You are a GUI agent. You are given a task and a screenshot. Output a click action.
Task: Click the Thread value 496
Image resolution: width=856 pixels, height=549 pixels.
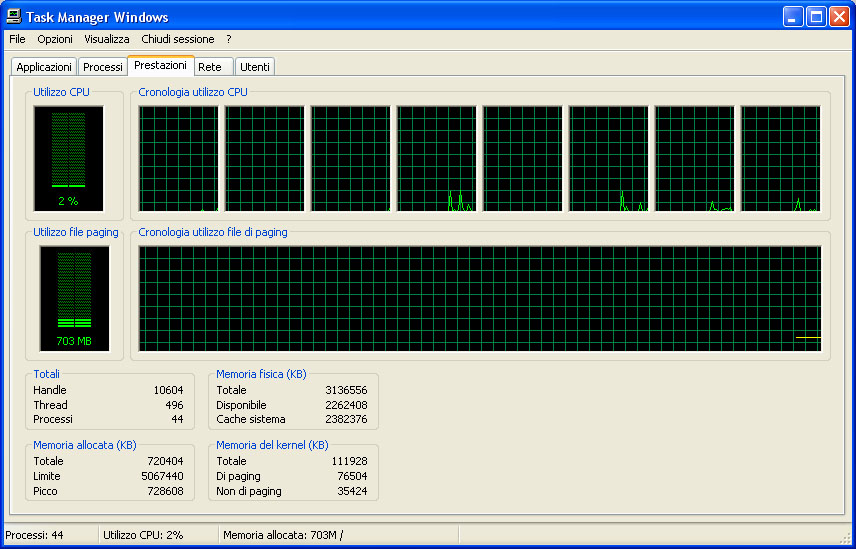click(174, 405)
